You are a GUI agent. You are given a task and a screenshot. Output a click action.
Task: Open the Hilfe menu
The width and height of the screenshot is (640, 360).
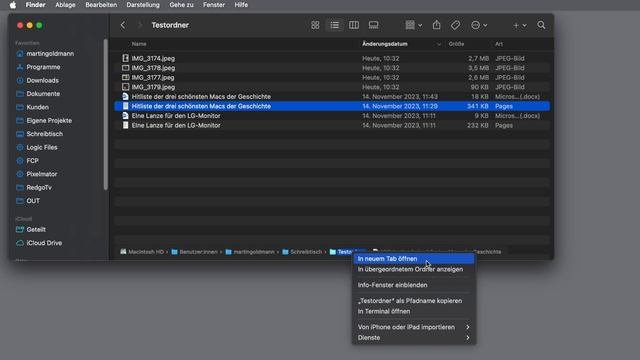241,5
